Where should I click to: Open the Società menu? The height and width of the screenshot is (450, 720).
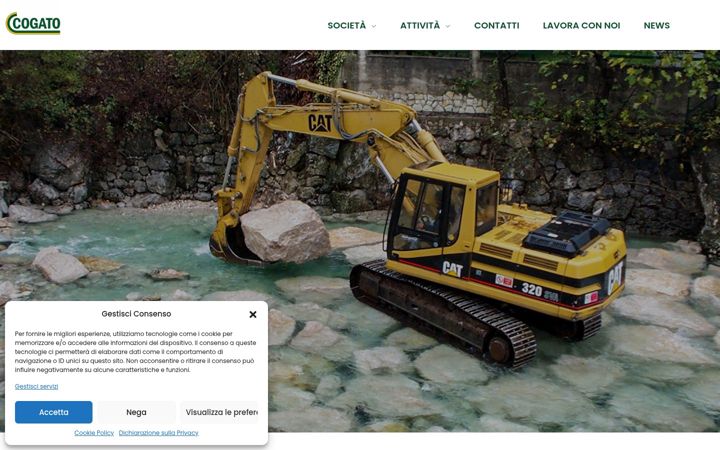click(347, 26)
